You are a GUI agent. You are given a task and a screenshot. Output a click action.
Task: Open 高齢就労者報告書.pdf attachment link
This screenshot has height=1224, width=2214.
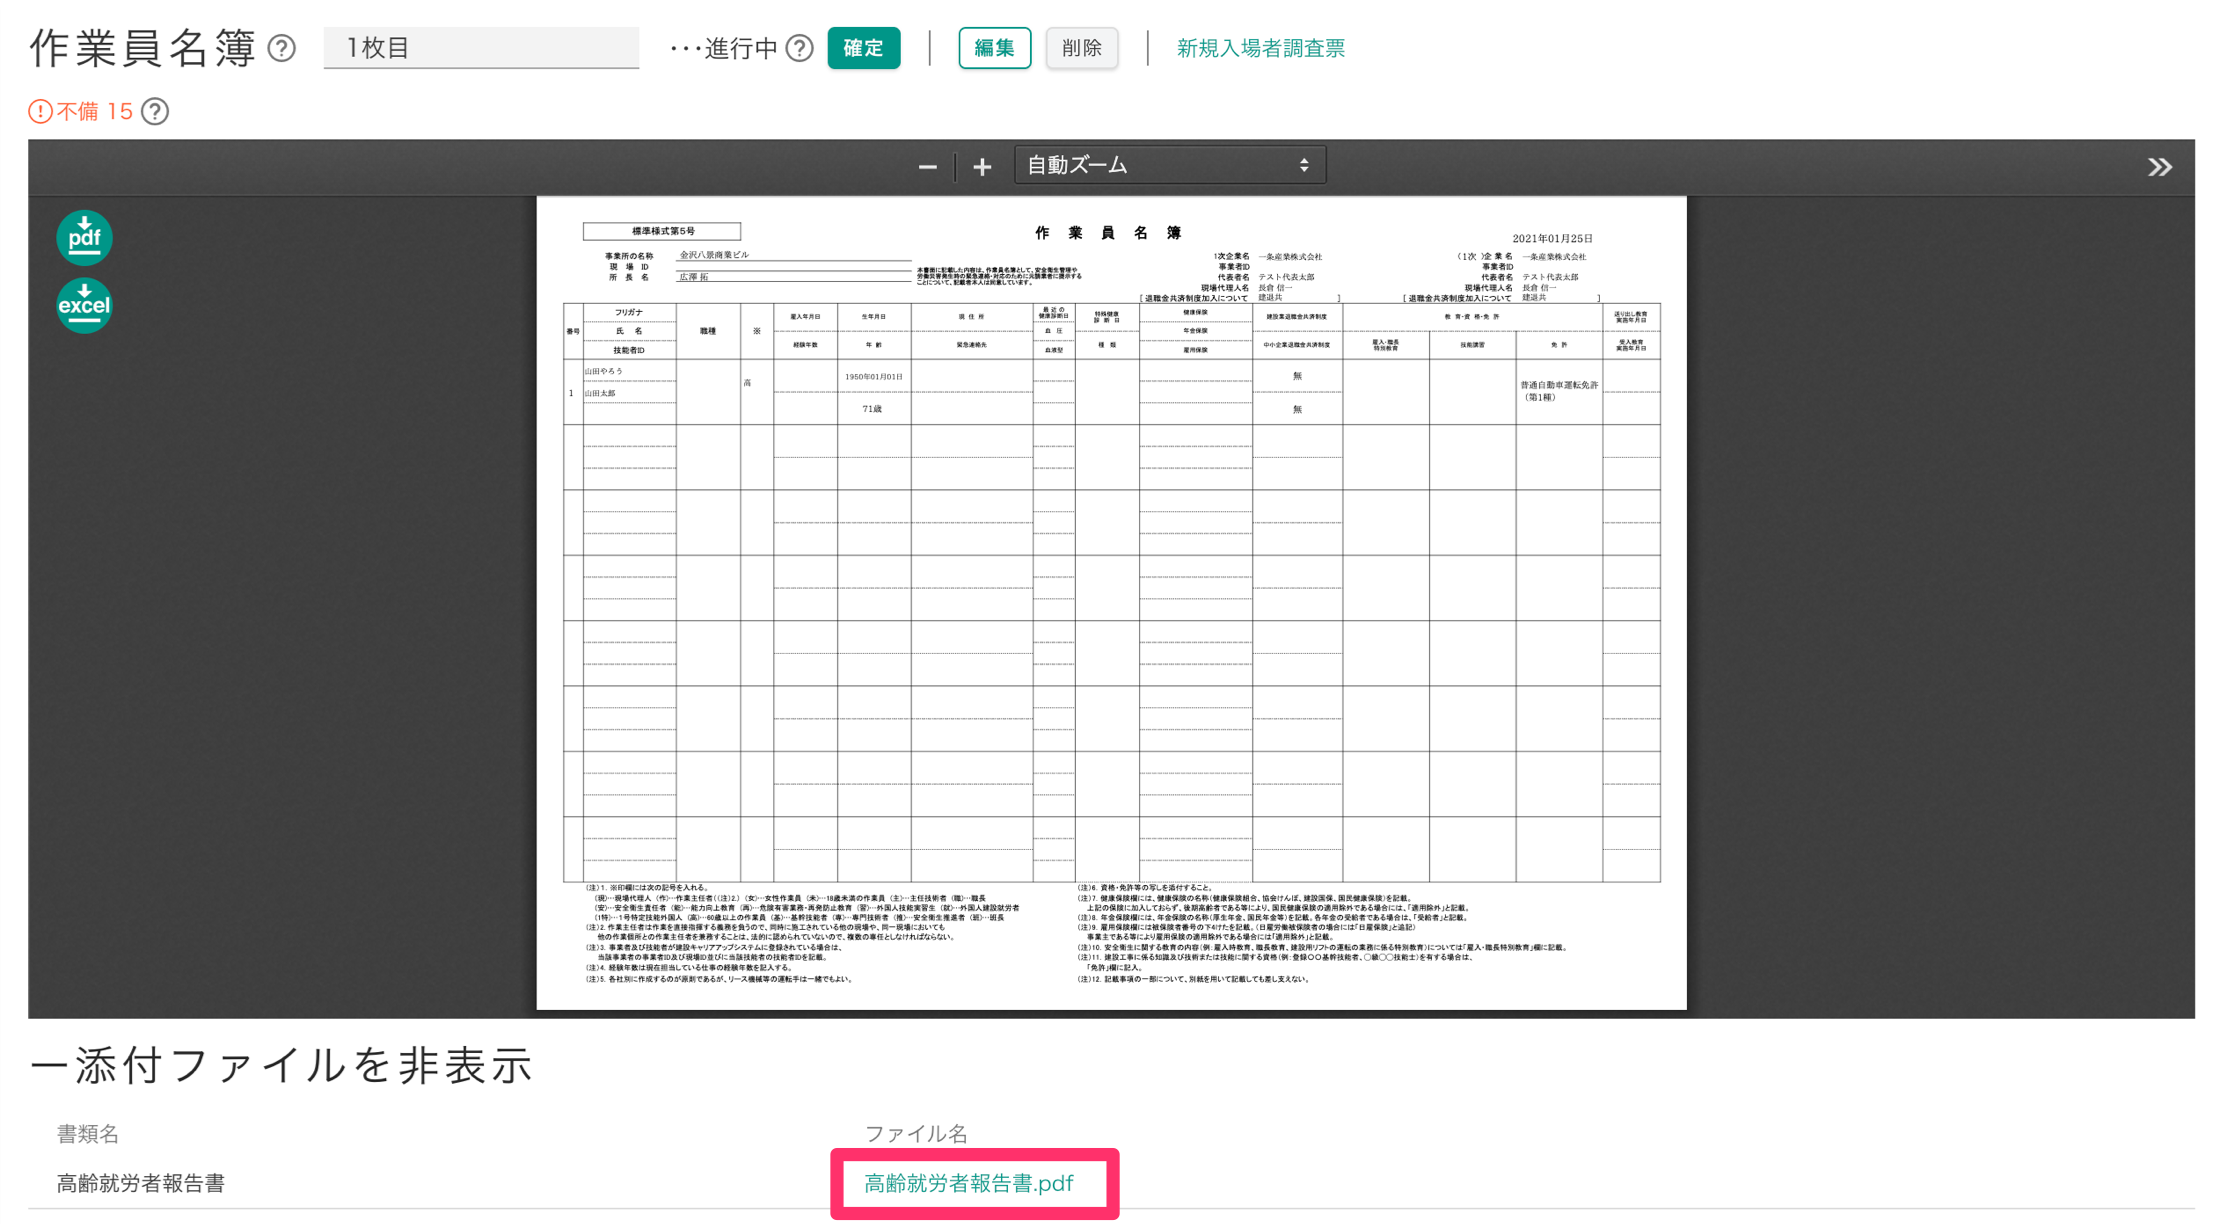[x=968, y=1184]
